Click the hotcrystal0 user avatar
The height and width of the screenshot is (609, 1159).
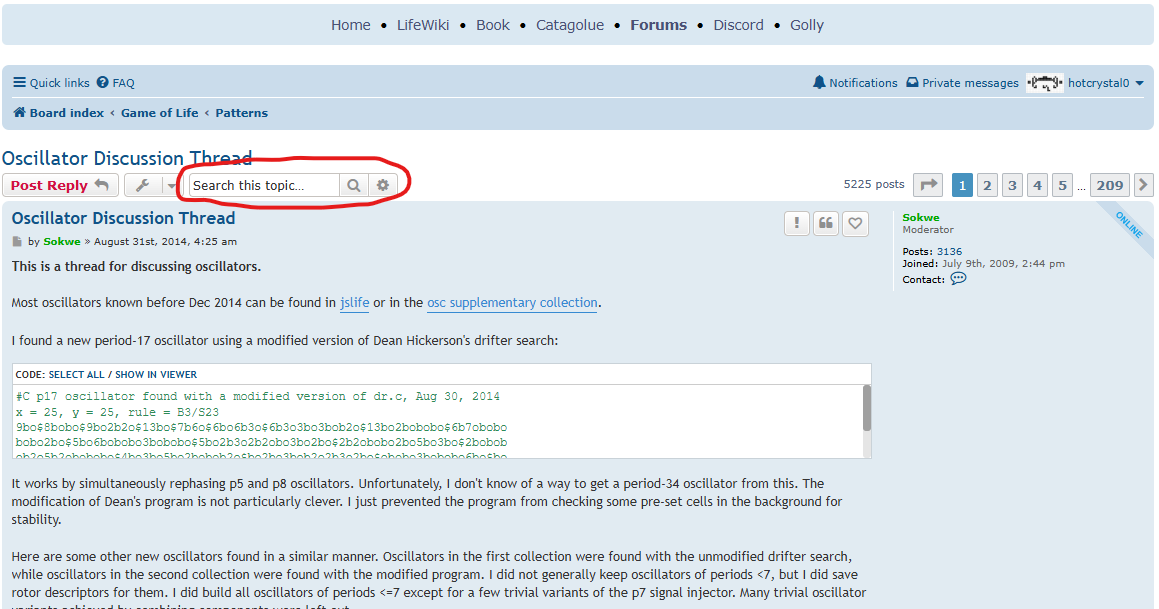[1044, 83]
